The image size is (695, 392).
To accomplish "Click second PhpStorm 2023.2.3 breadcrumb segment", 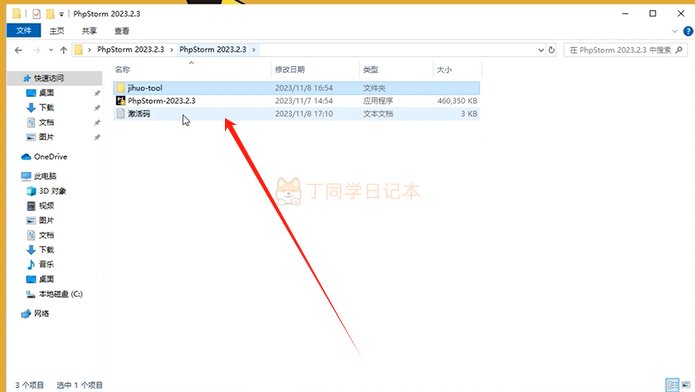I will tap(213, 50).
